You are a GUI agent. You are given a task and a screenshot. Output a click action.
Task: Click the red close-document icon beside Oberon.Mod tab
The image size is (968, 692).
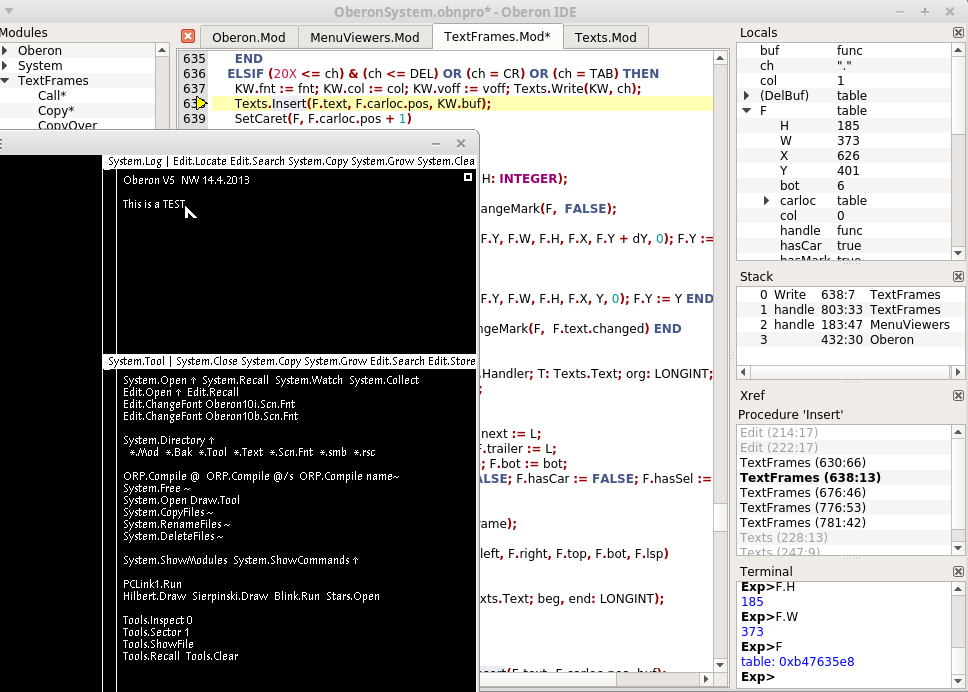click(x=188, y=36)
